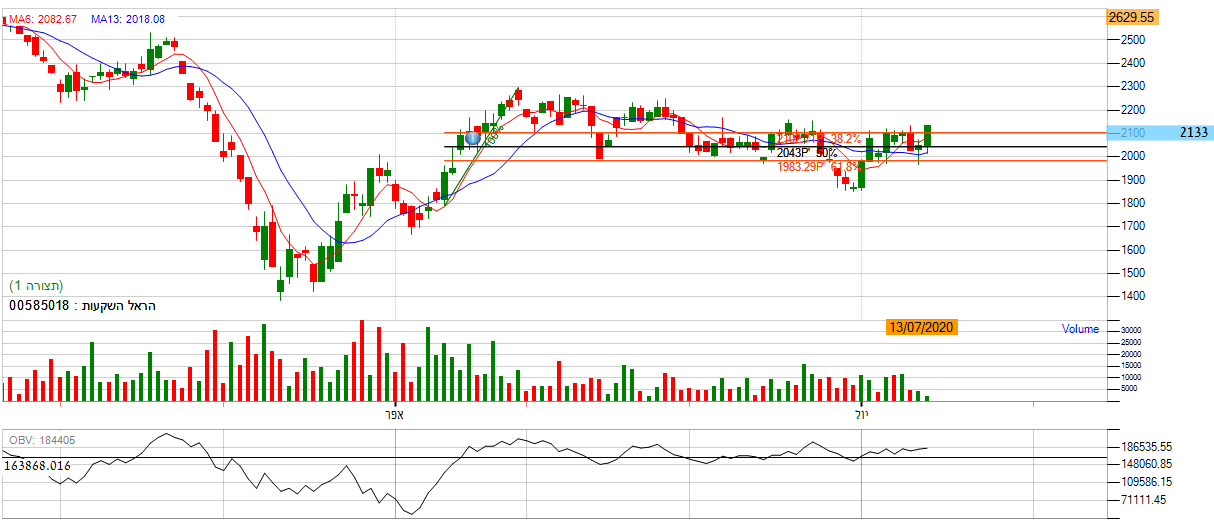Image resolution: width=1214 pixels, height=520 pixels.
Task: Select the blue Volume panel label
Action: [1079, 329]
